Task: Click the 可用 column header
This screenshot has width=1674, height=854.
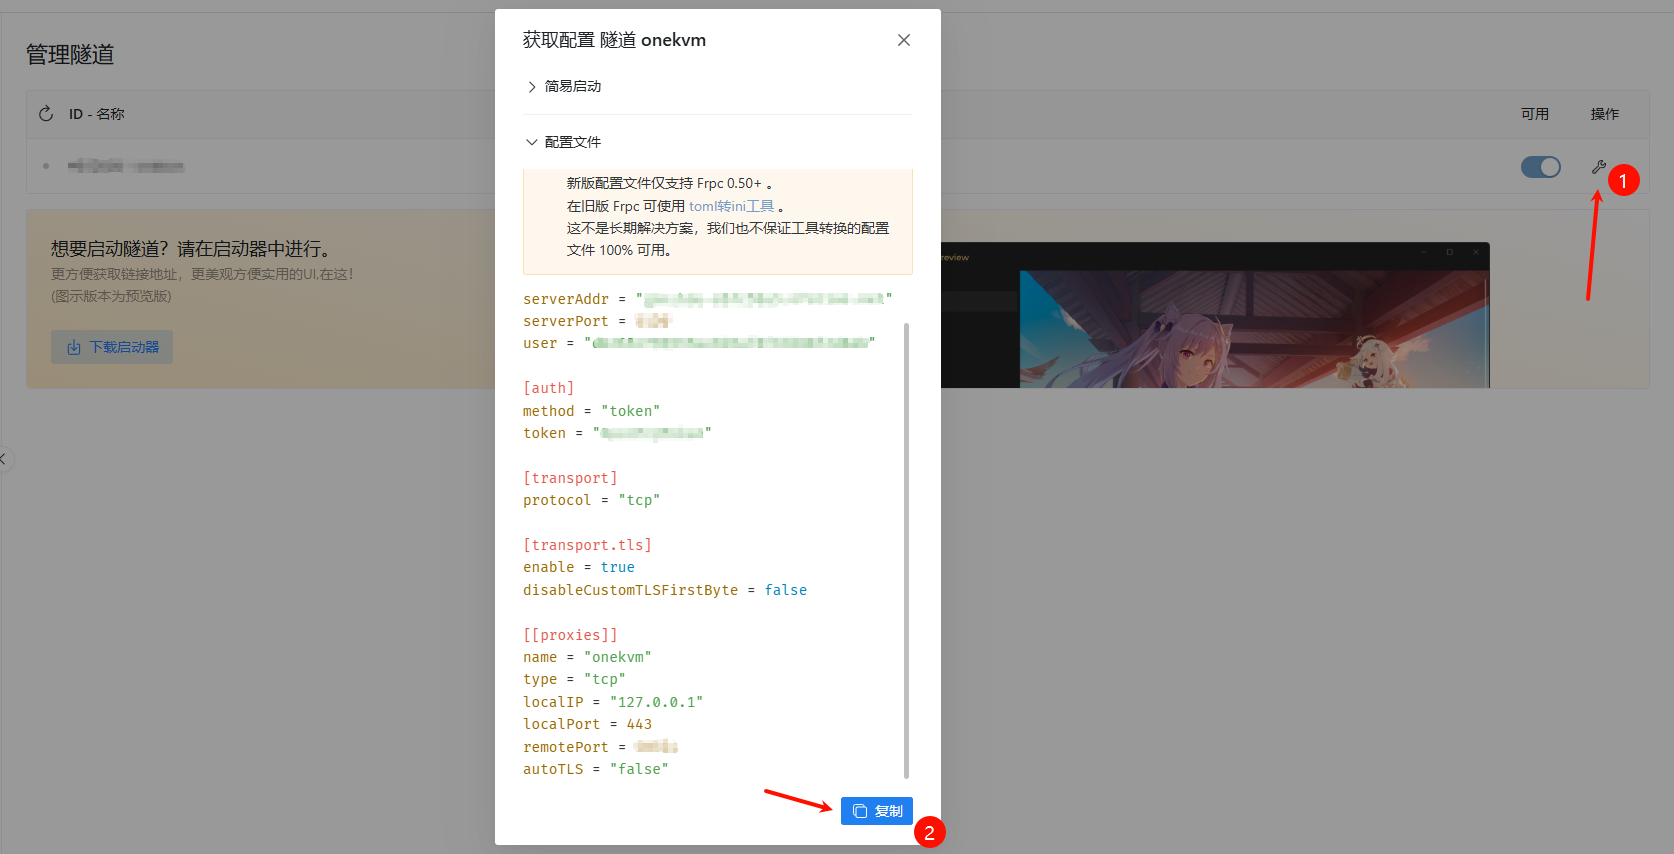Action: coord(1534,114)
